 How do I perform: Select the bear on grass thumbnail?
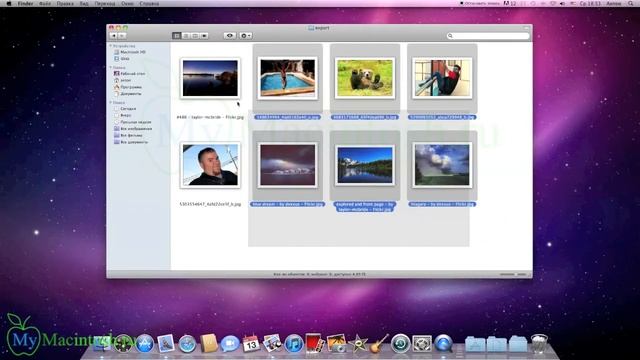(365, 78)
